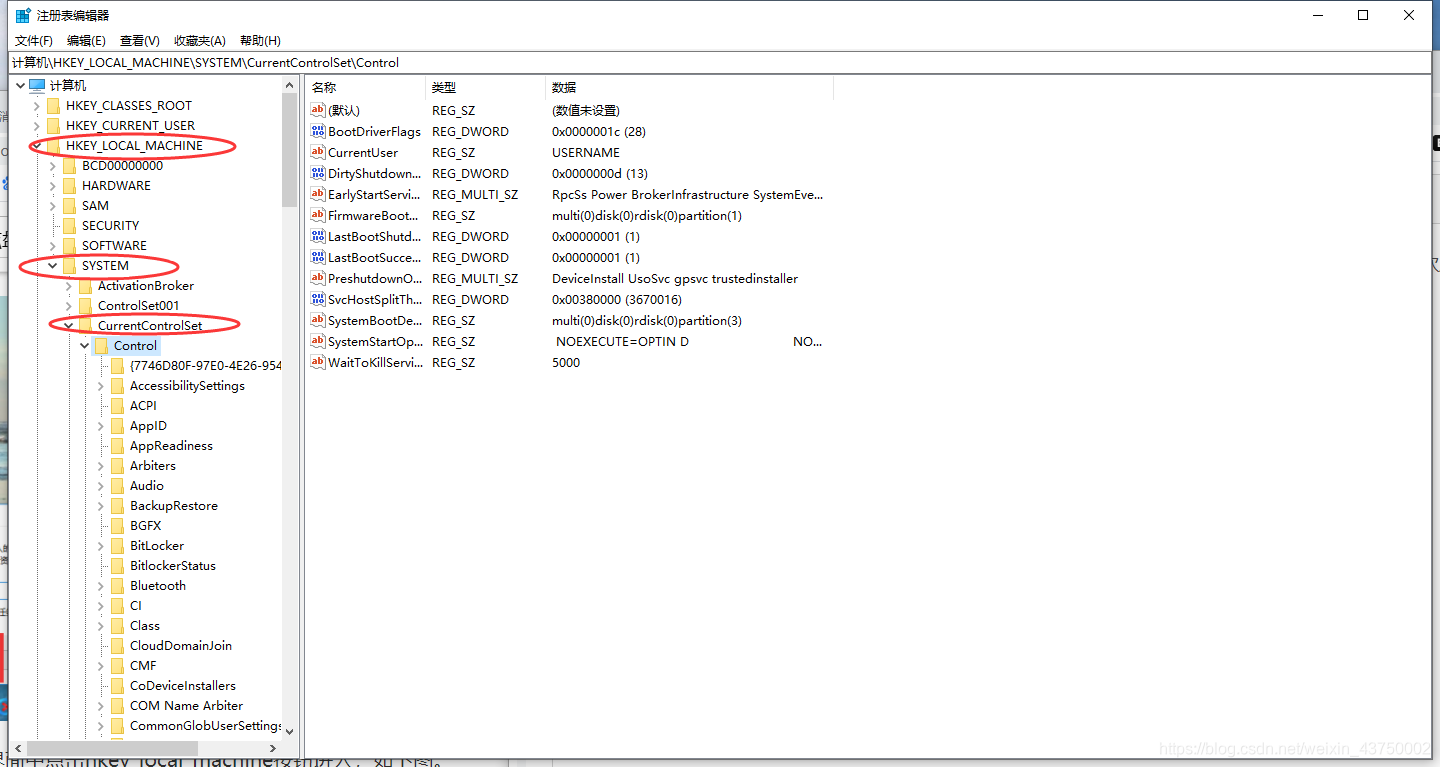This screenshot has width=1440, height=767.
Task: Select the COM Name Arbiter key
Action: [x=186, y=706]
